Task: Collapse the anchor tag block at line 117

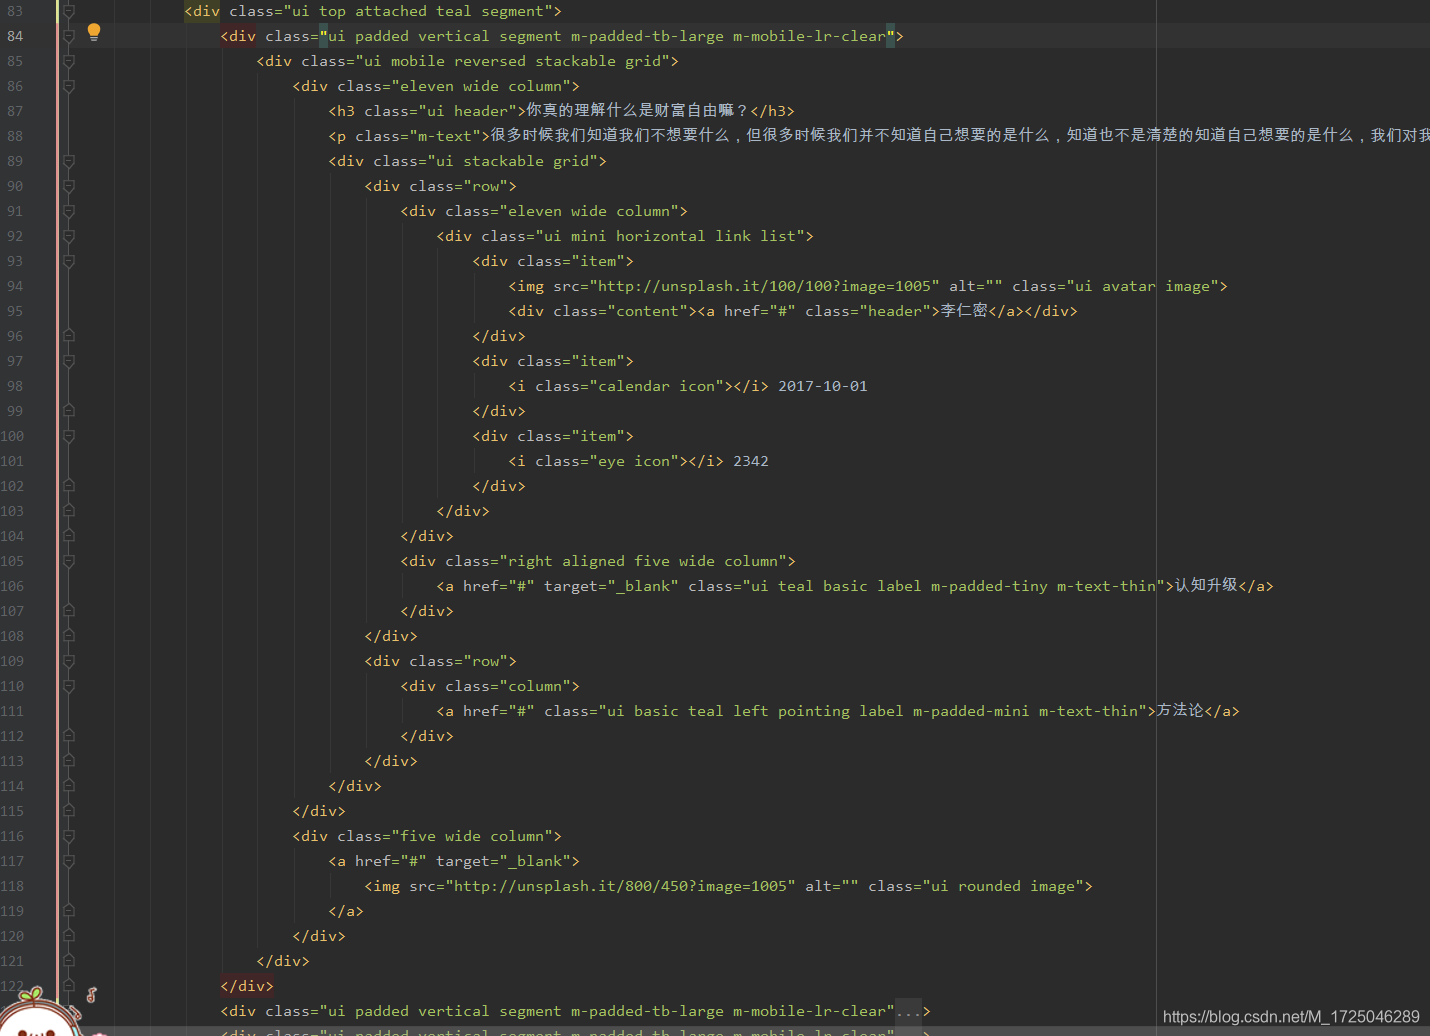Action: (69, 861)
